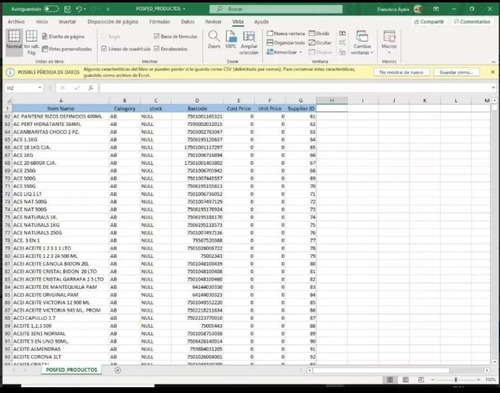
Task: Click the Save icon in title bar
Action: tap(67, 9)
